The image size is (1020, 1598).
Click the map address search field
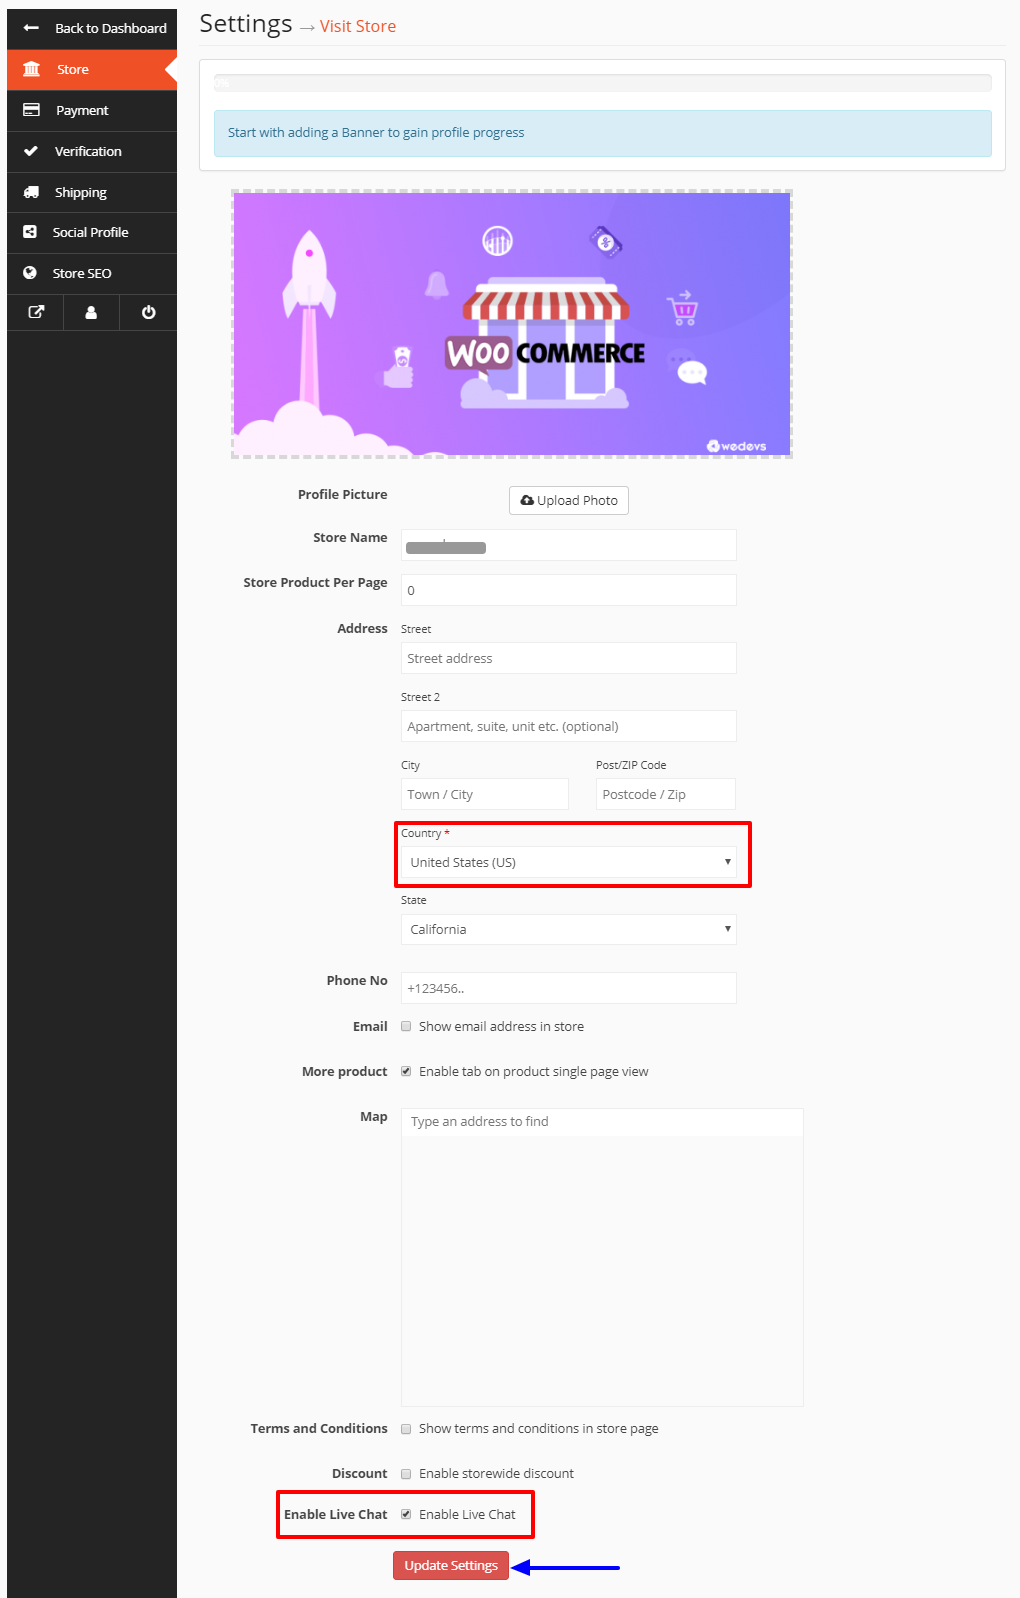(x=602, y=1122)
